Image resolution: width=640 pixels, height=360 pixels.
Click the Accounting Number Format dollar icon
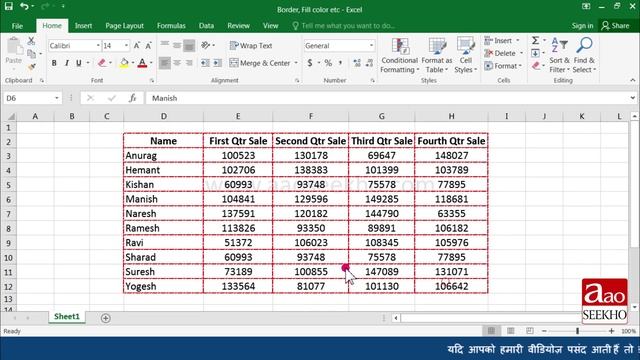coord(310,63)
